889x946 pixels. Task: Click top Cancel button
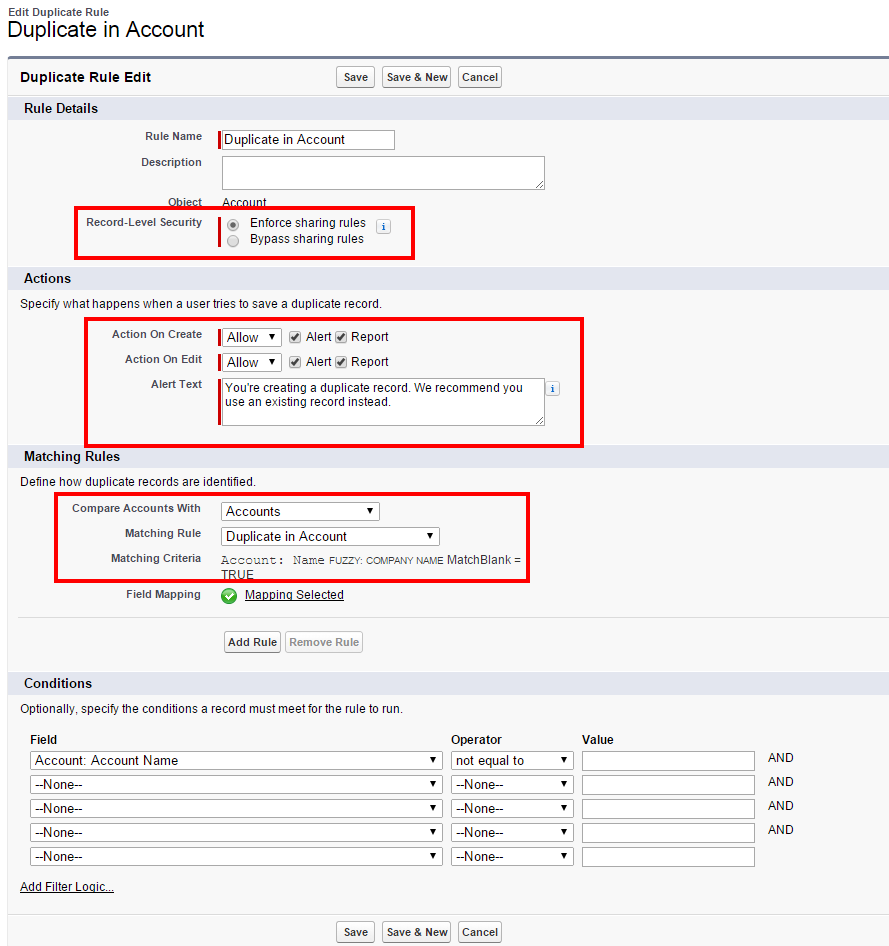(x=479, y=77)
